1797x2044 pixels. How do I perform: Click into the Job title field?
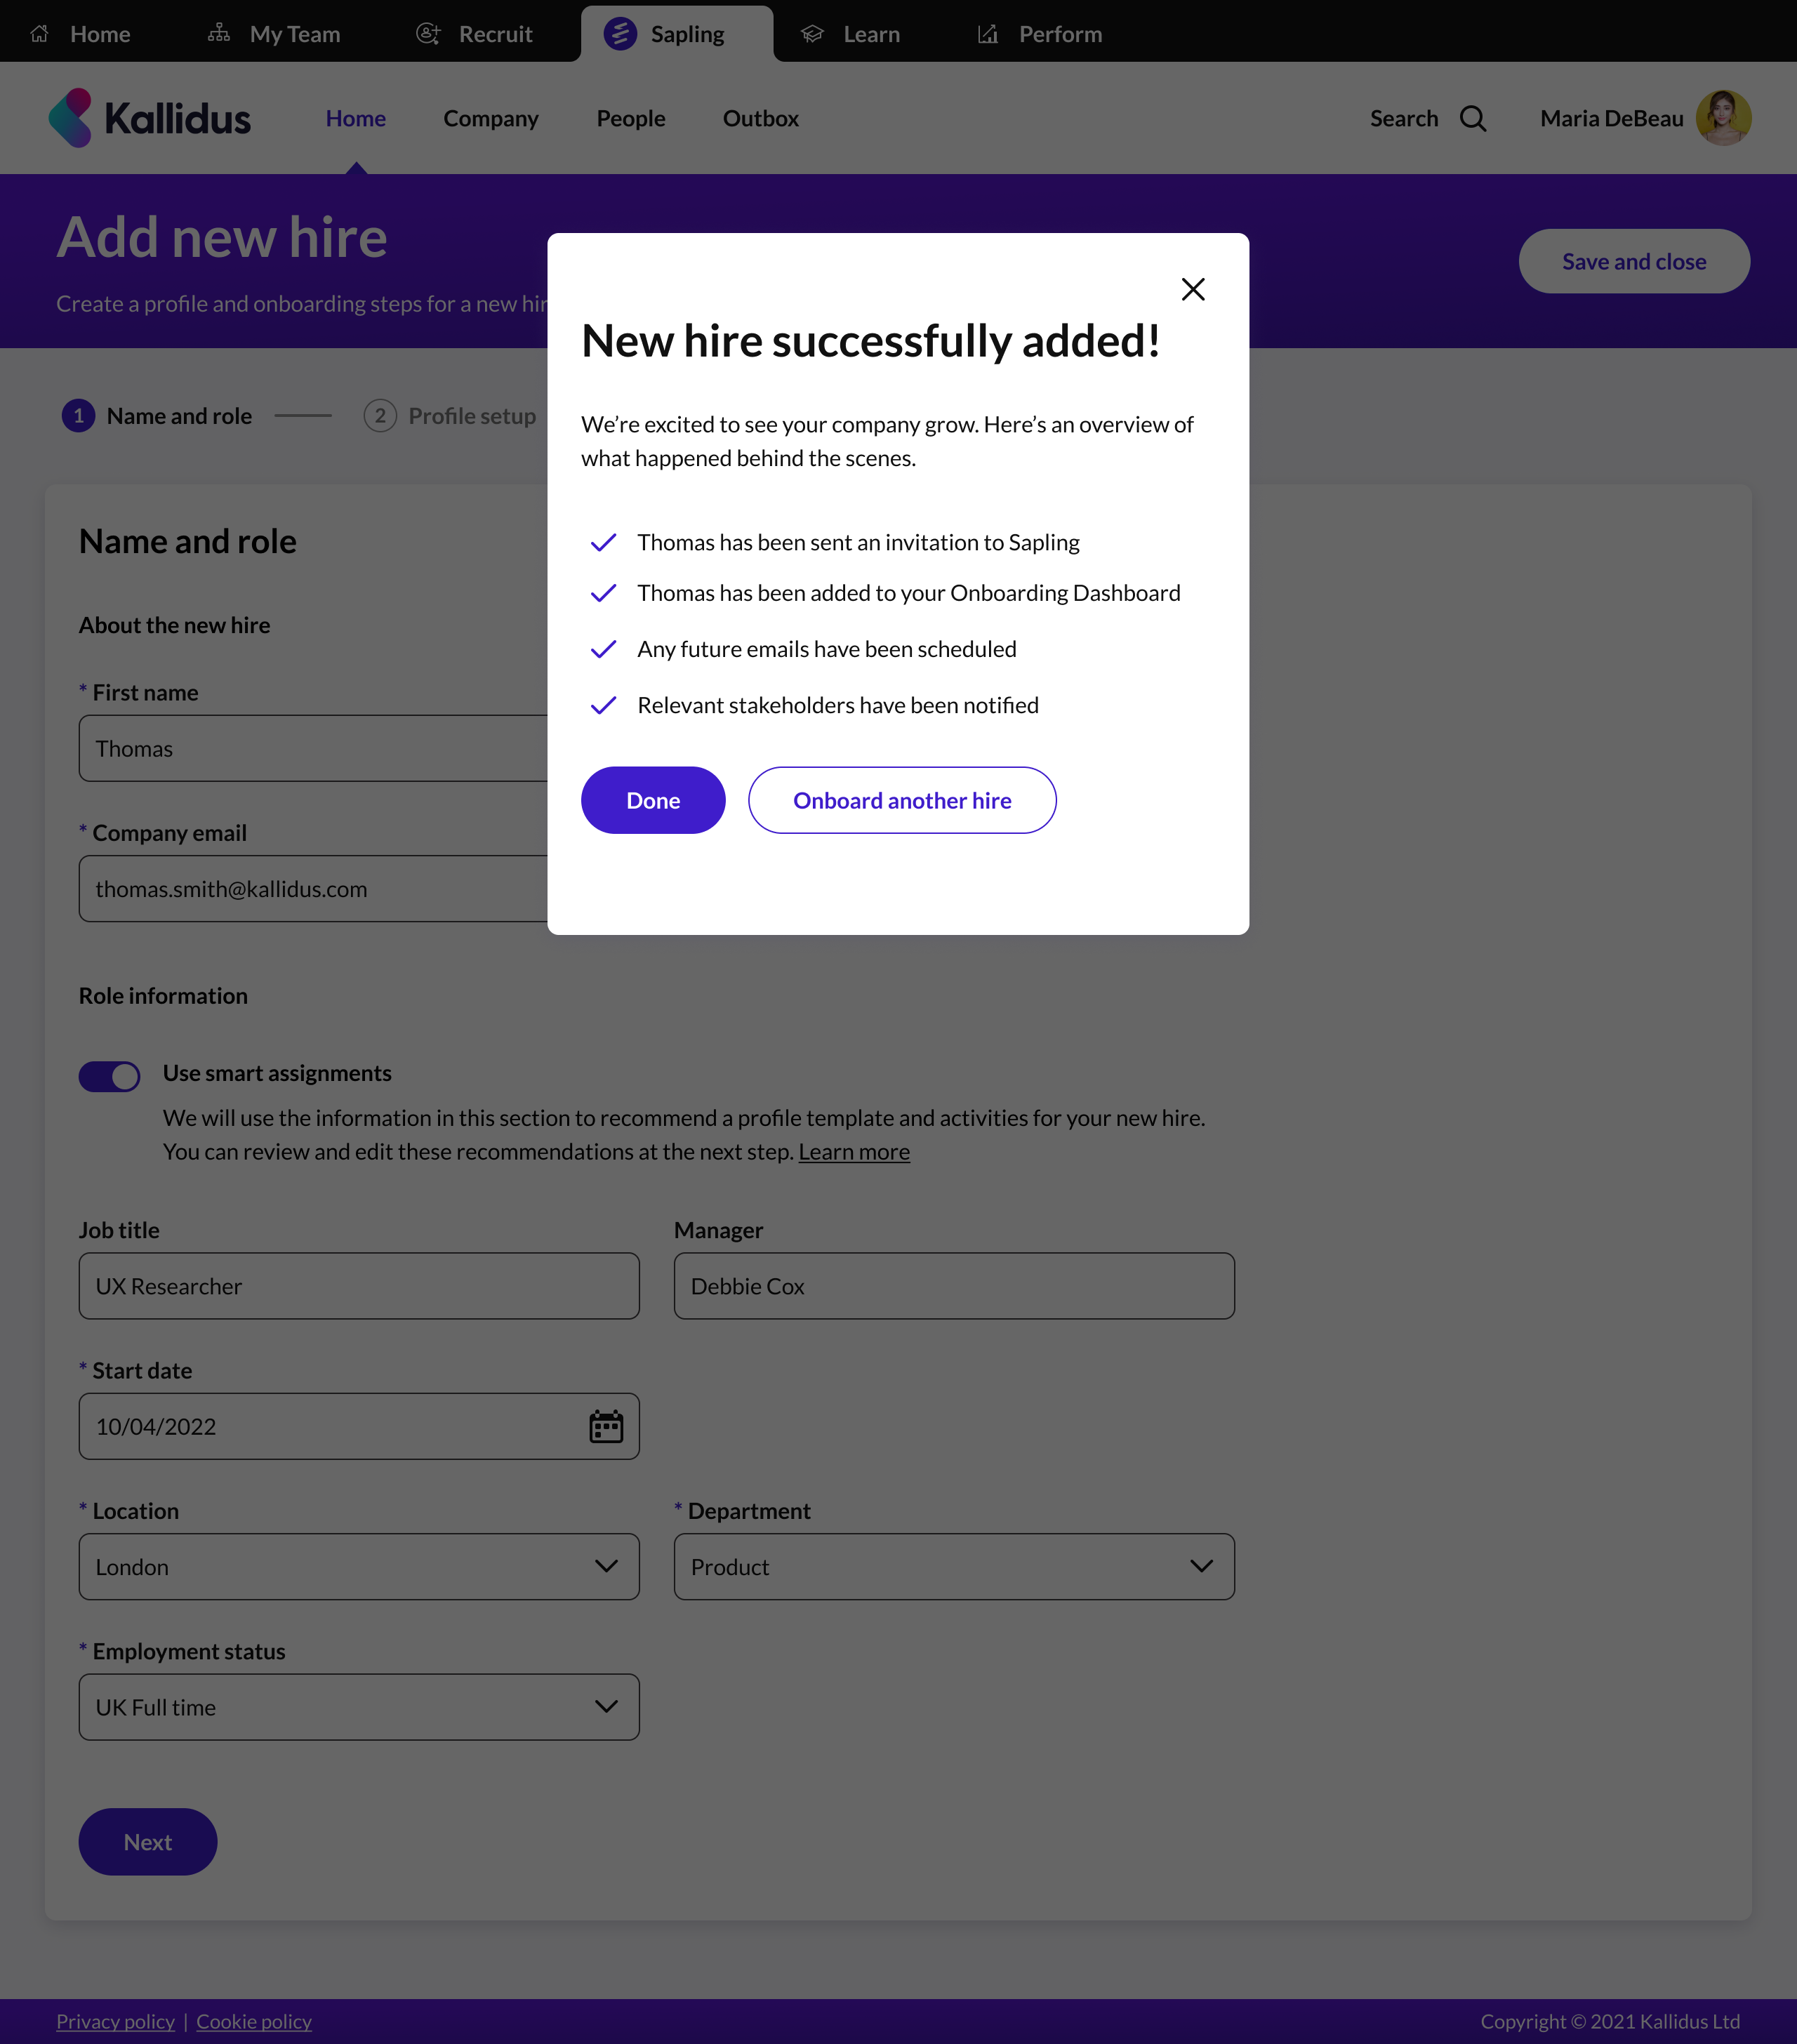[359, 1286]
